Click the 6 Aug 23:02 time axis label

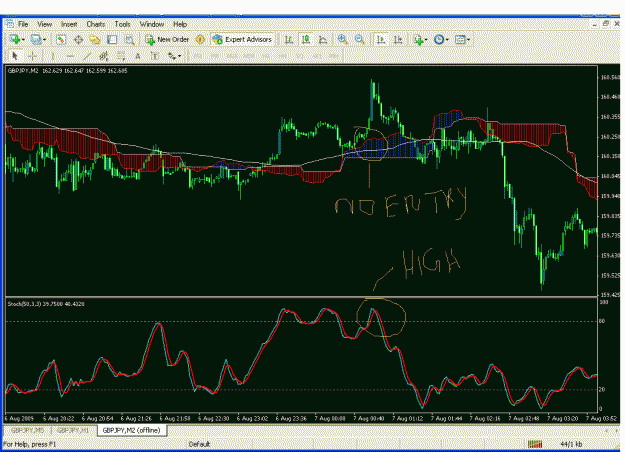(x=252, y=419)
